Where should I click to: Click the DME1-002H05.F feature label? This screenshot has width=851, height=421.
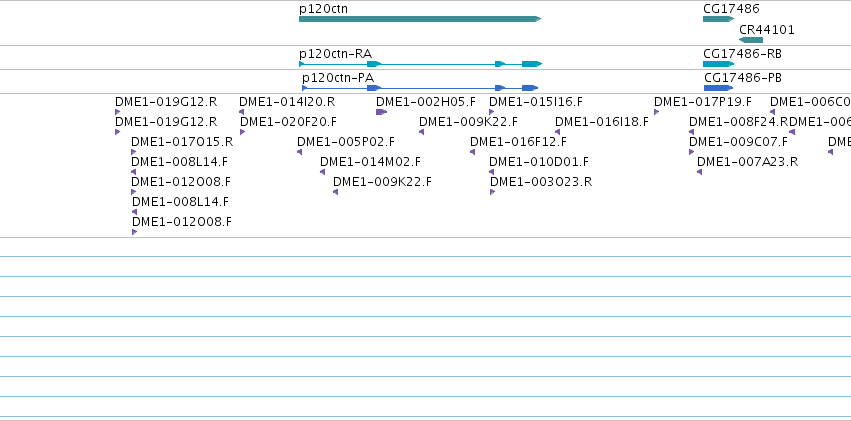[426, 101]
